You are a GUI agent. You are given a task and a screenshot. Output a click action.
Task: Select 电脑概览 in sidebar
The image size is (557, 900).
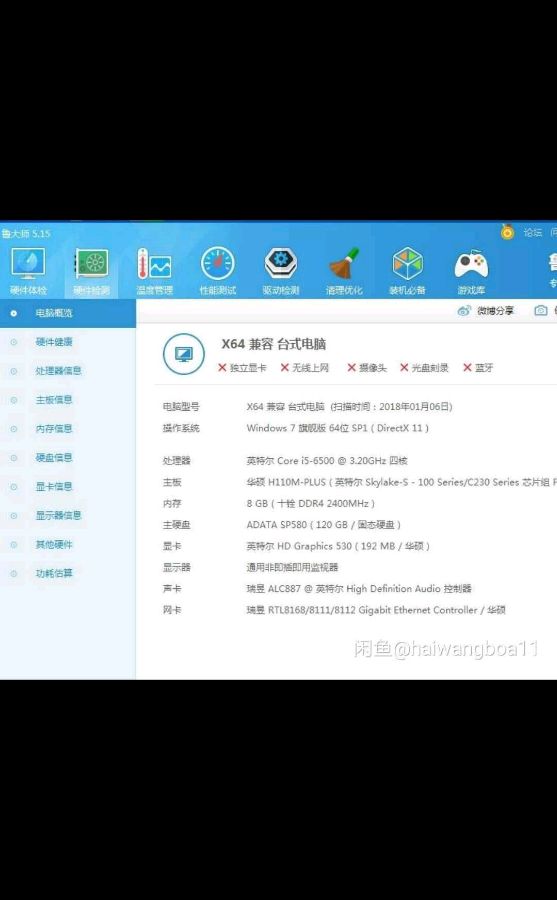pyautogui.click(x=68, y=313)
